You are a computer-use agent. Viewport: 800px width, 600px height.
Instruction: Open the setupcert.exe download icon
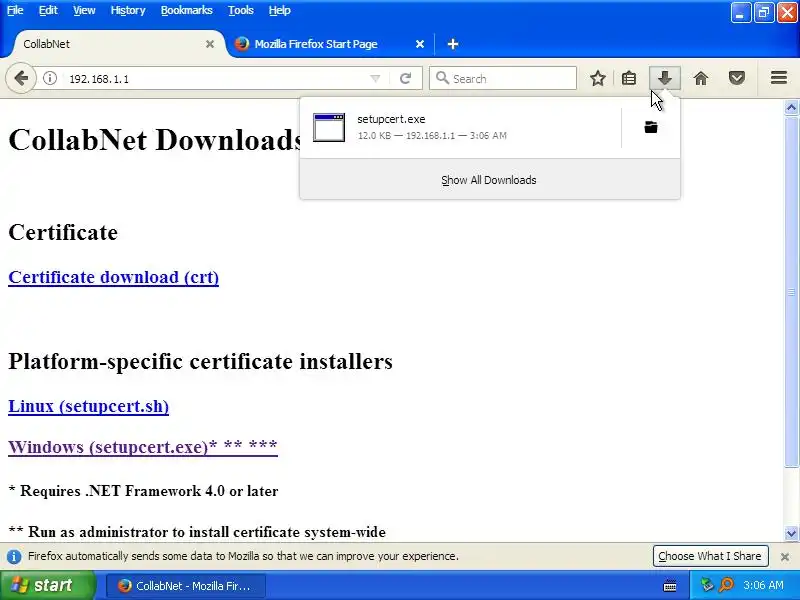coord(329,128)
